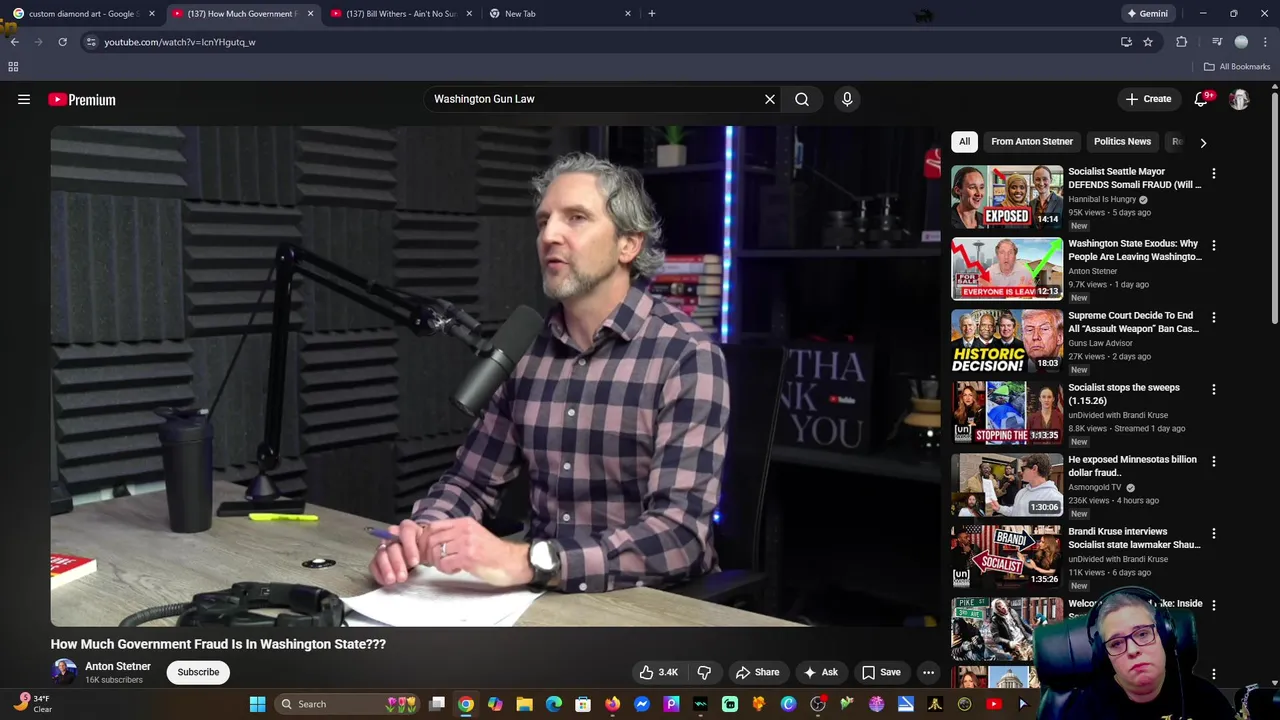
Task: Click the address bar URL
Action: pyautogui.click(x=180, y=42)
